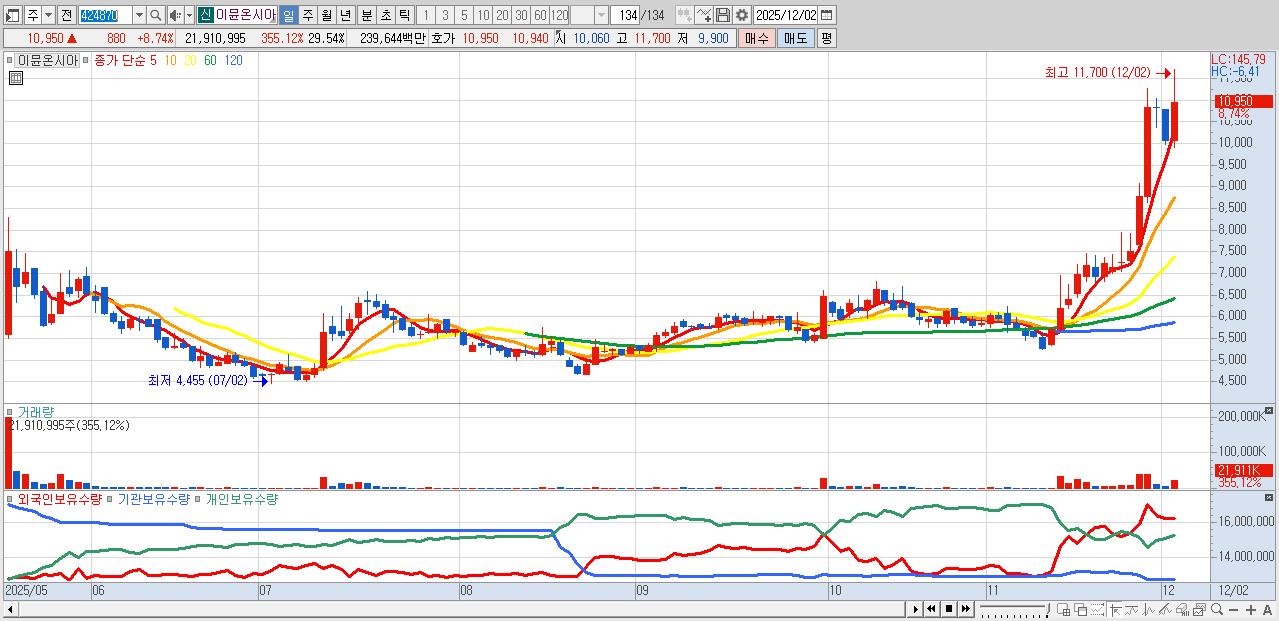Image resolution: width=1279 pixels, height=621 pixels.
Task: Open the stock code history dropdown
Action: coord(139,15)
